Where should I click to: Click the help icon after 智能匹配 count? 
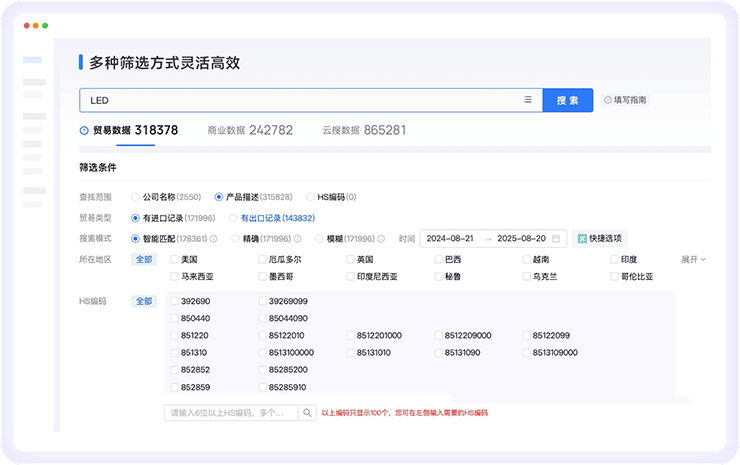(x=214, y=239)
